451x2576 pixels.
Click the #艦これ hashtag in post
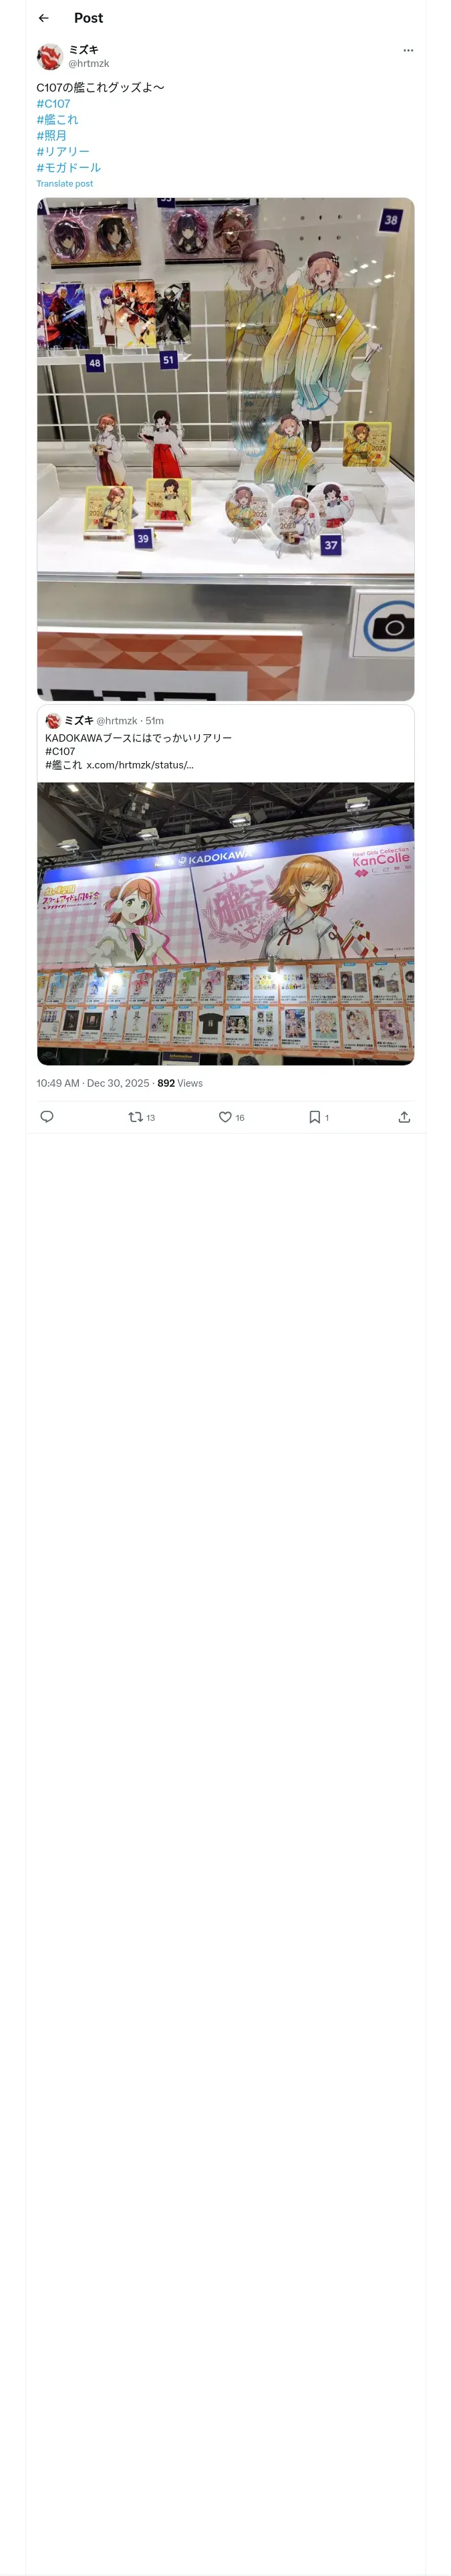tap(57, 120)
